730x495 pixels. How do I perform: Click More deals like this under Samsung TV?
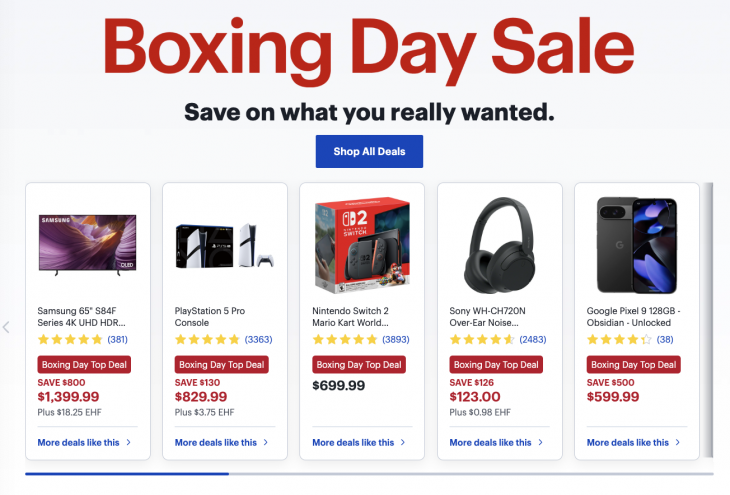tap(84, 442)
